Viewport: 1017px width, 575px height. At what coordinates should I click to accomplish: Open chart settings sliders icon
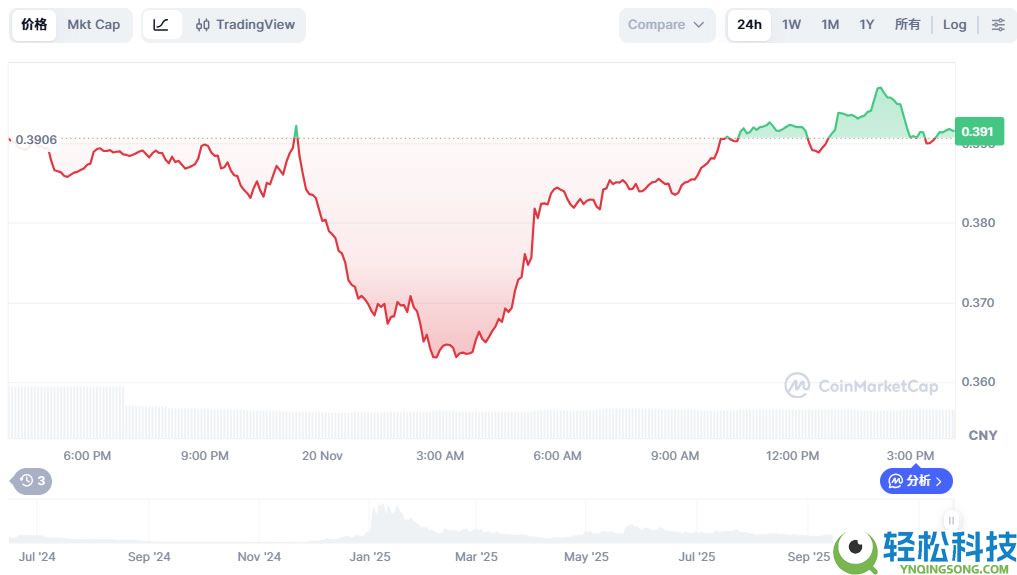[998, 25]
